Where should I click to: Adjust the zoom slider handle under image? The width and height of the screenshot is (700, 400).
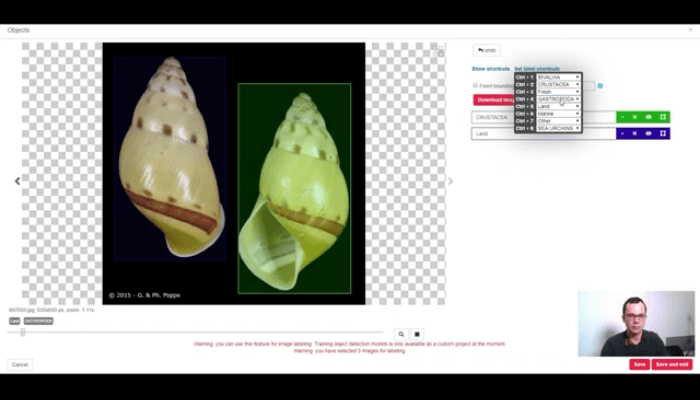(23, 332)
